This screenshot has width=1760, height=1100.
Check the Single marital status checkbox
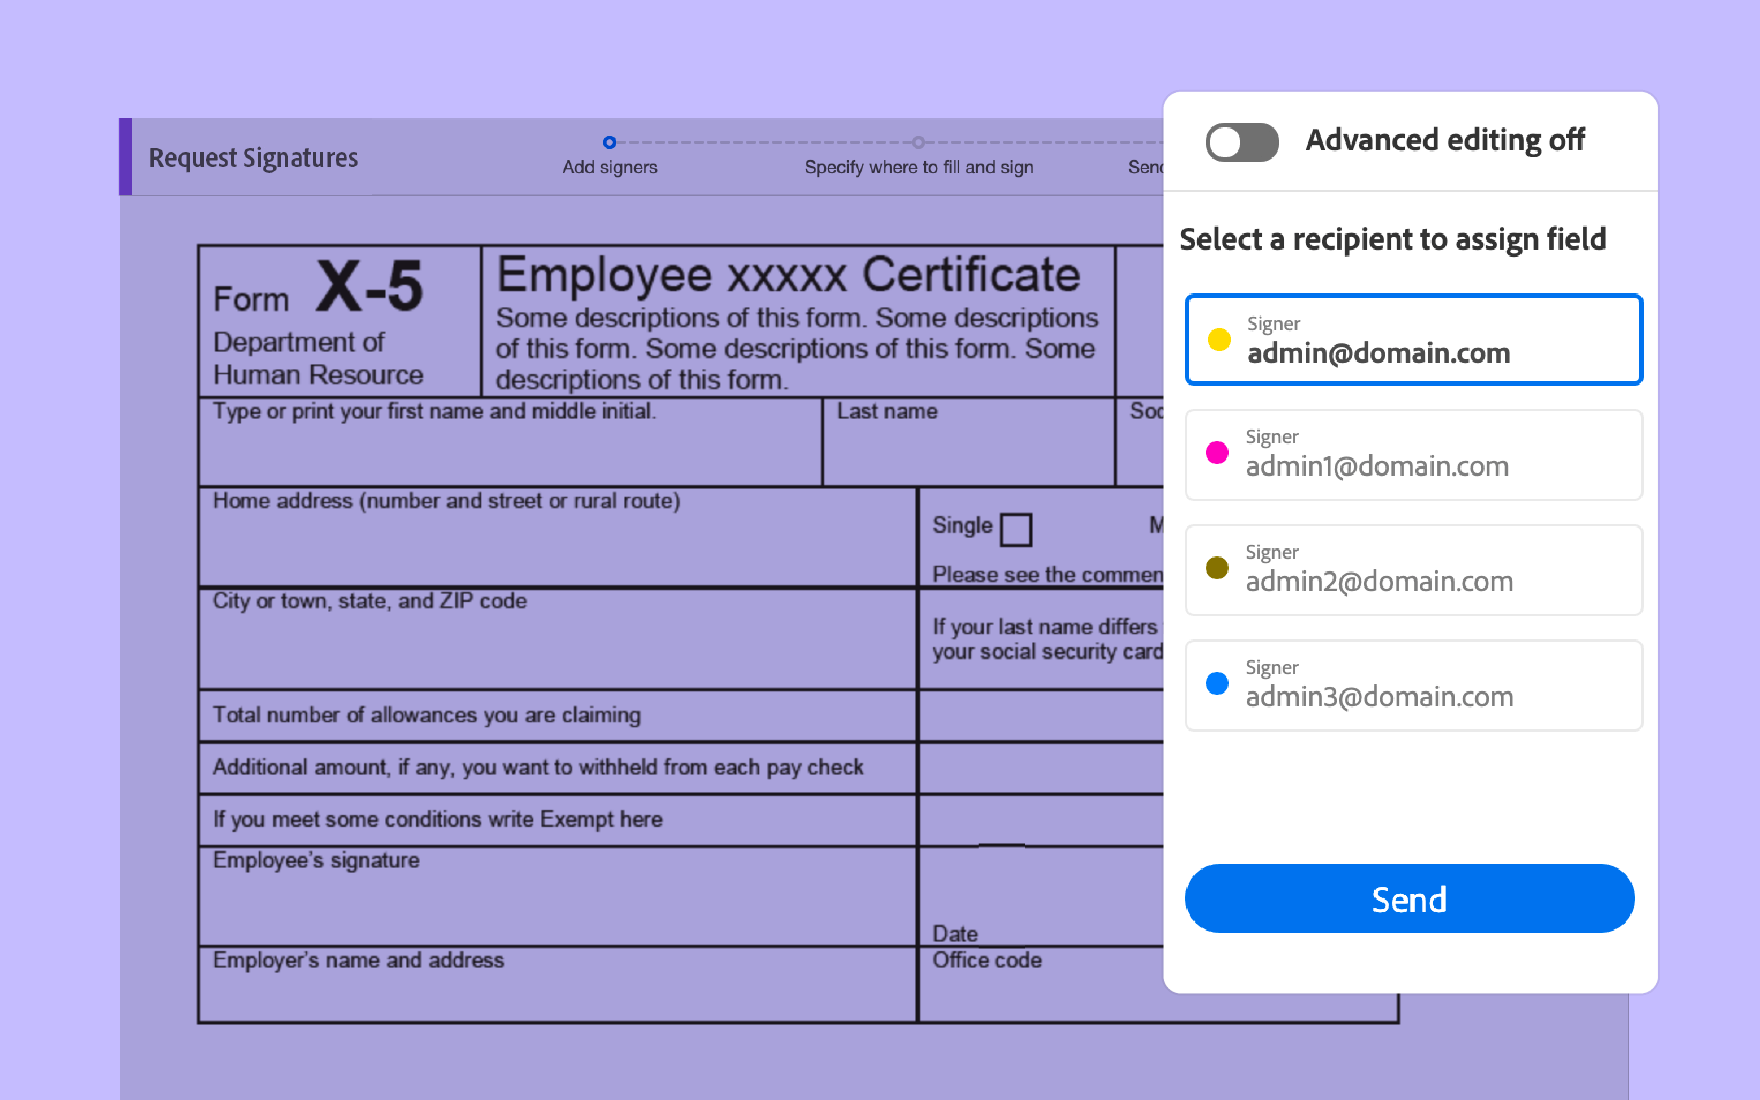pyautogui.click(x=1016, y=529)
